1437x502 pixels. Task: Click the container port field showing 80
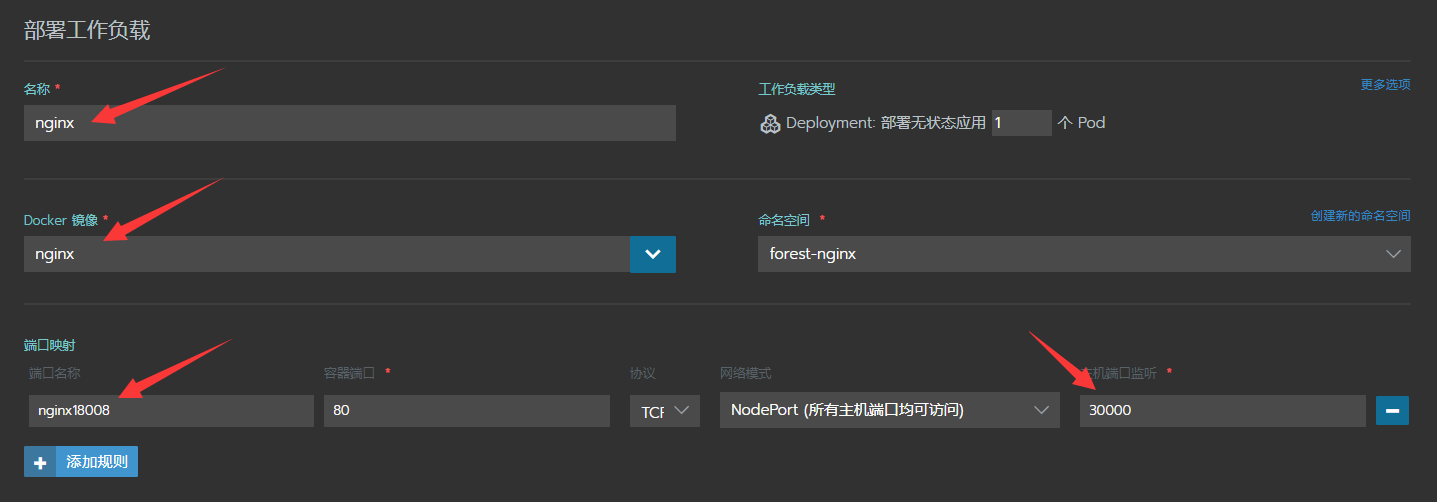point(467,410)
